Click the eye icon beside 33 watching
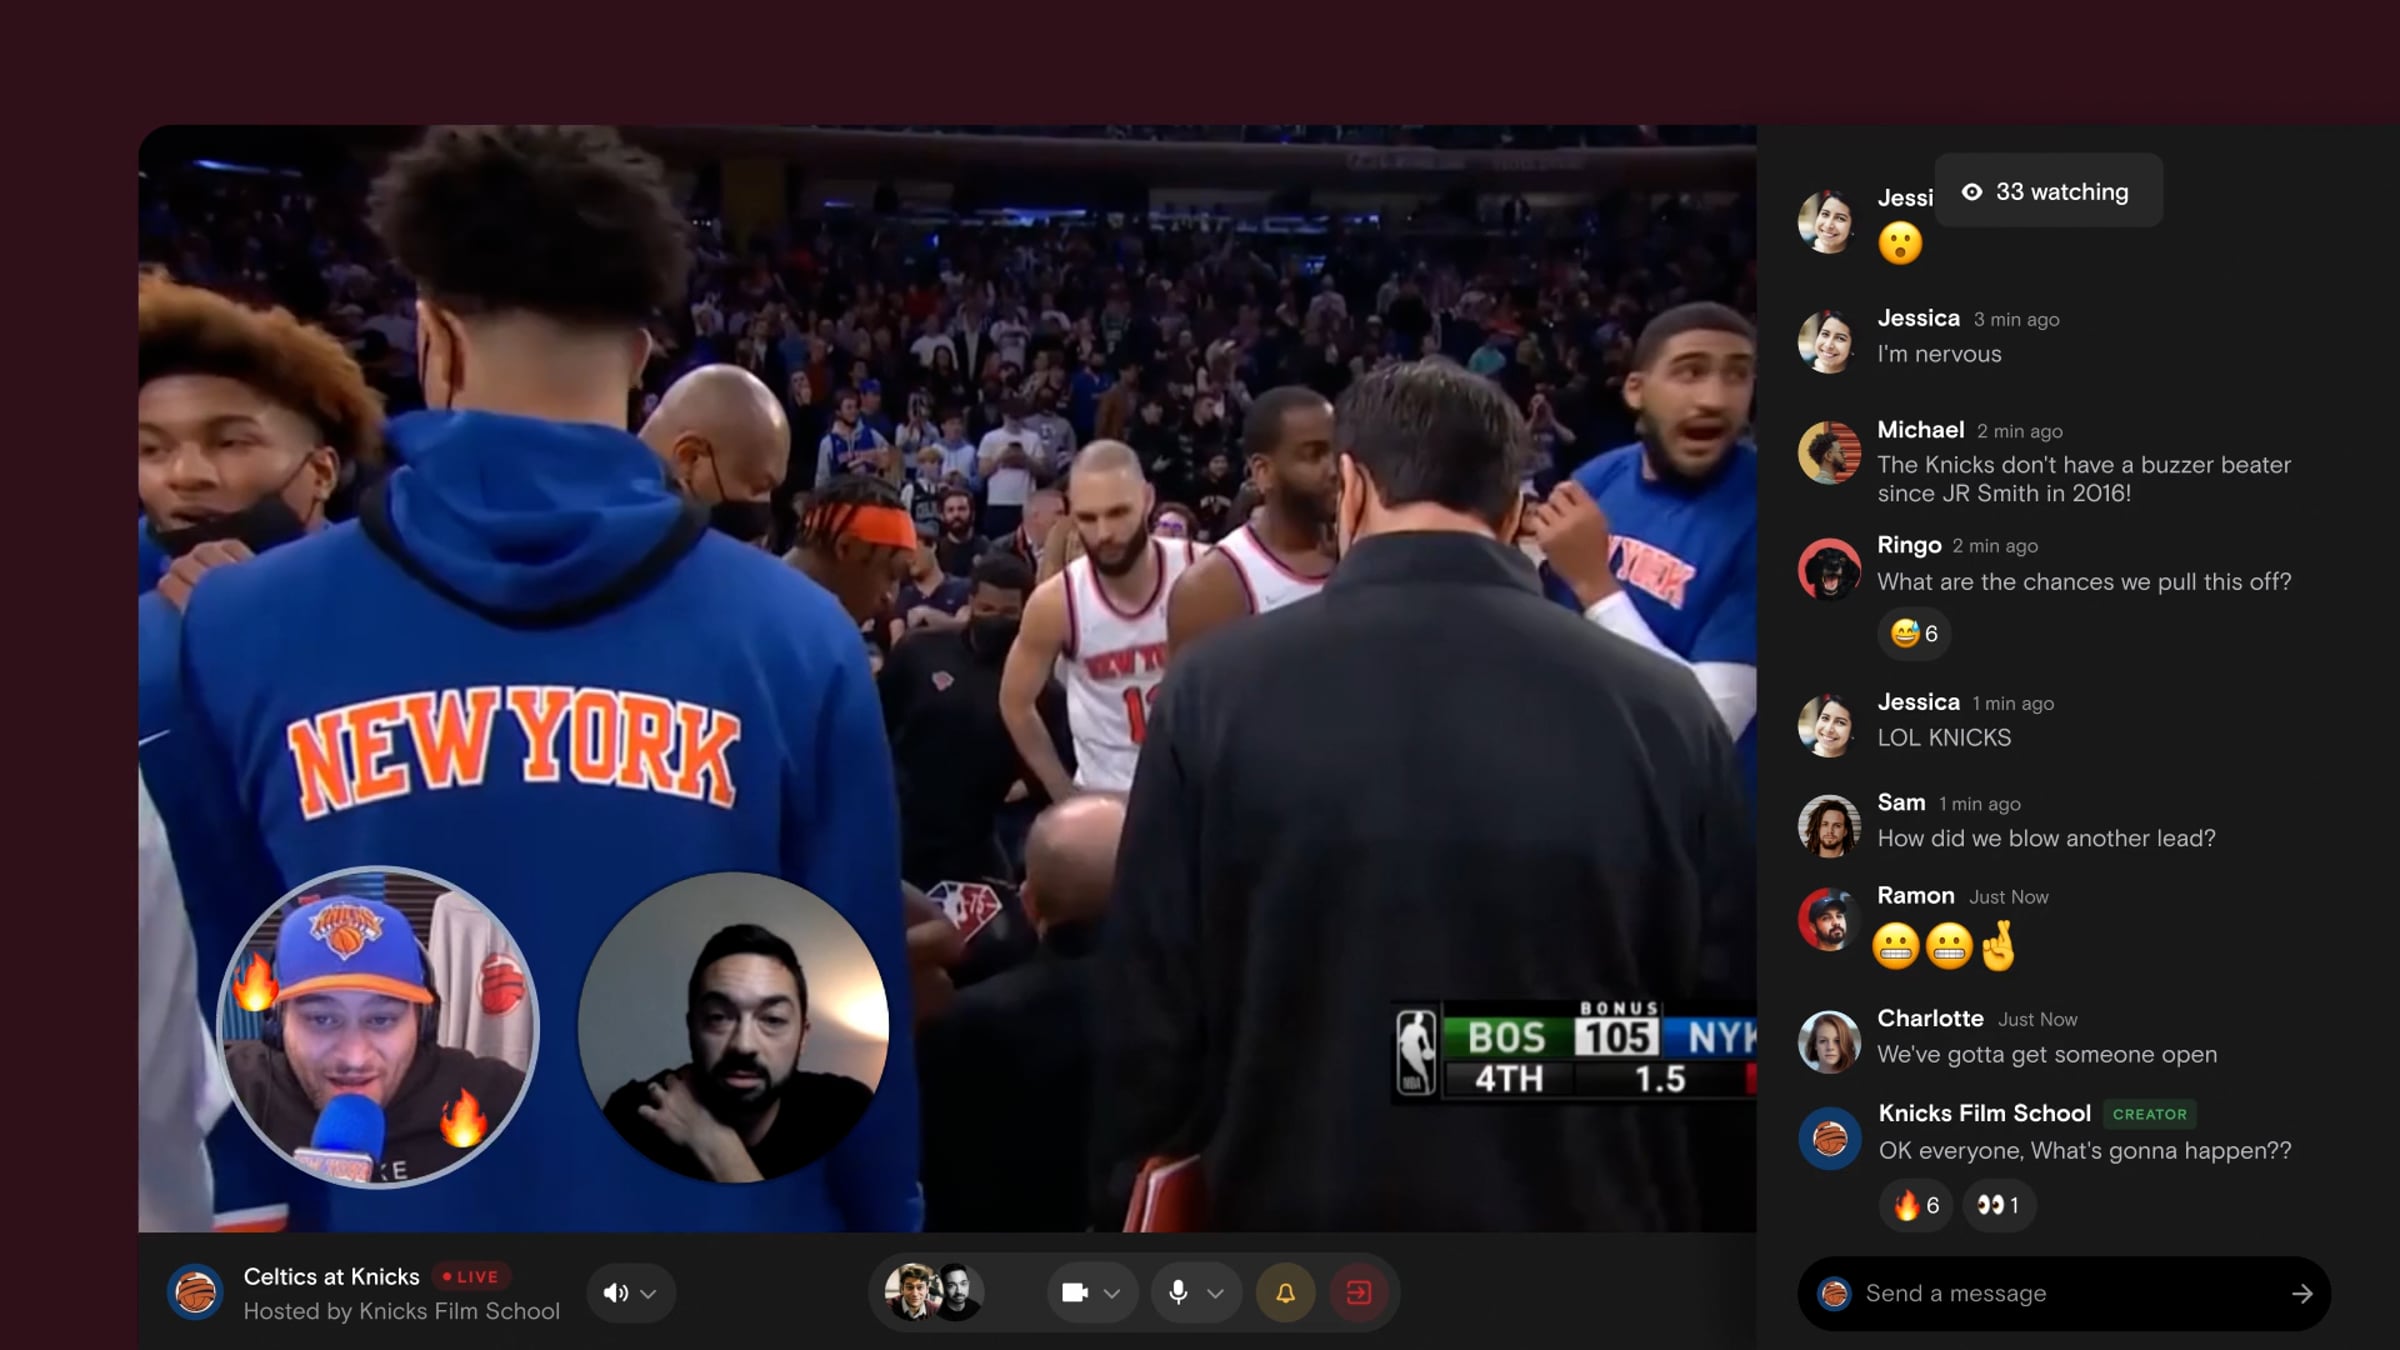This screenshot has height=1350, width=2400. [1972, 192]
